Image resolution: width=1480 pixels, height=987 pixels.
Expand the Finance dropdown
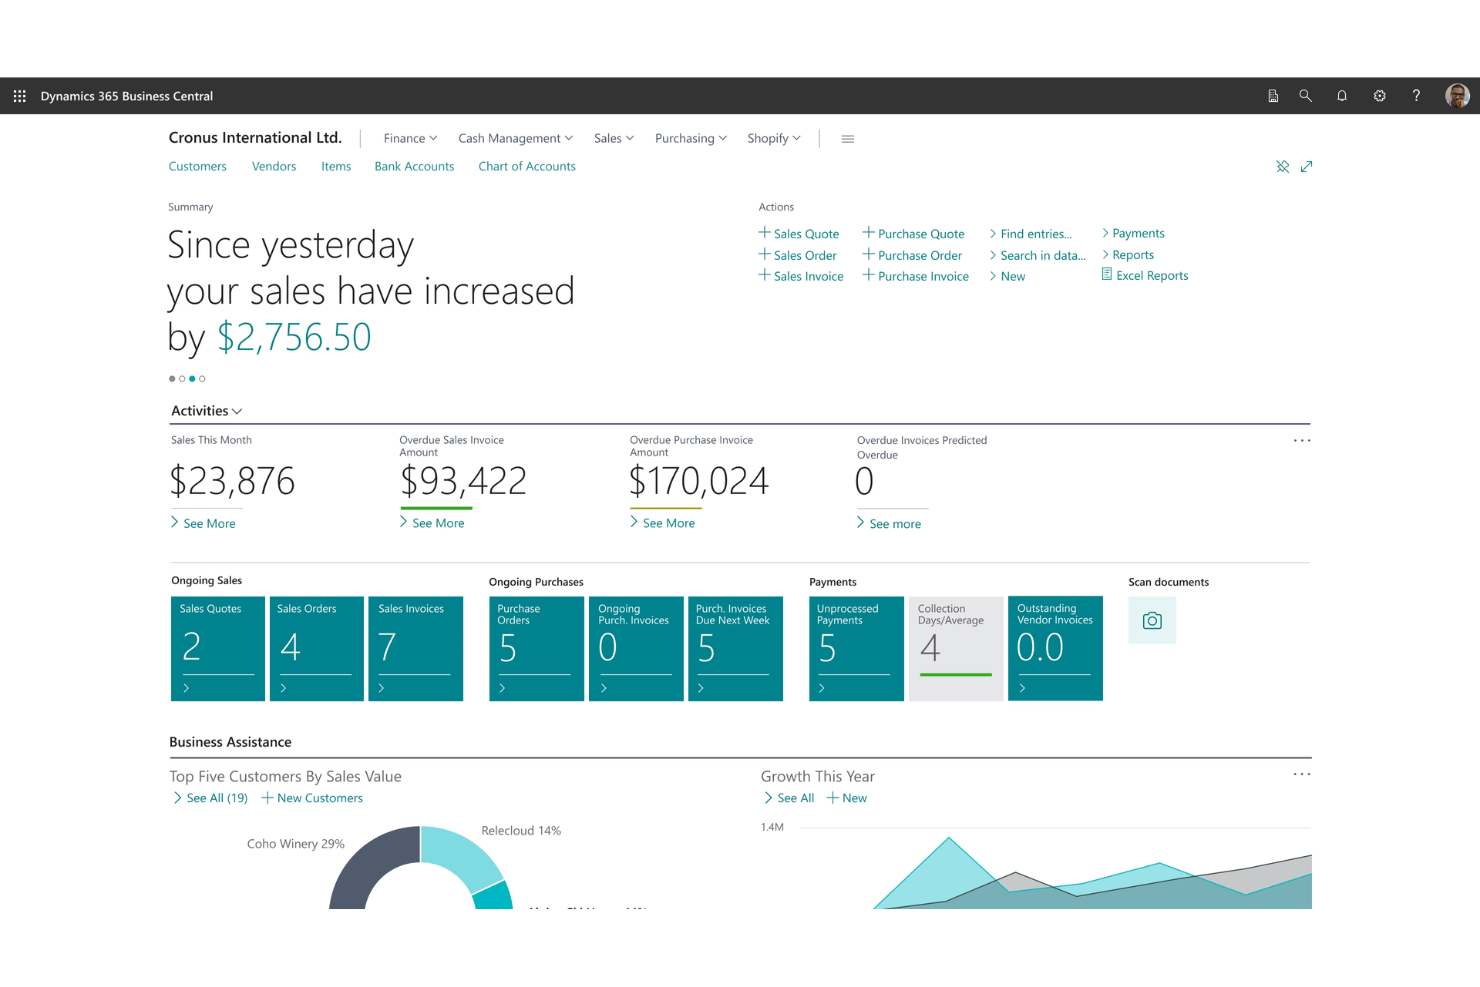pyautogui.click(x=409, y=138)
